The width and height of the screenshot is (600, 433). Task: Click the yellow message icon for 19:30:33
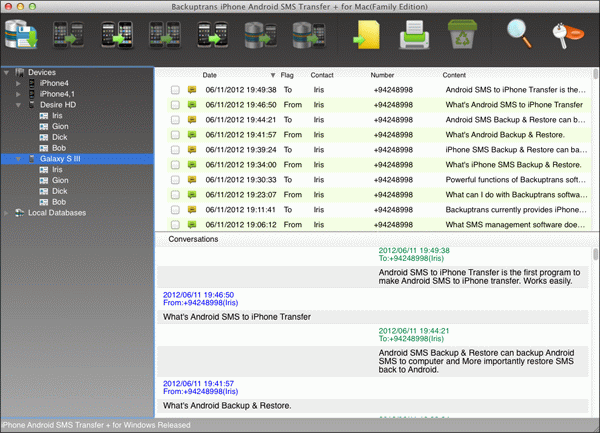click(192, 179)
